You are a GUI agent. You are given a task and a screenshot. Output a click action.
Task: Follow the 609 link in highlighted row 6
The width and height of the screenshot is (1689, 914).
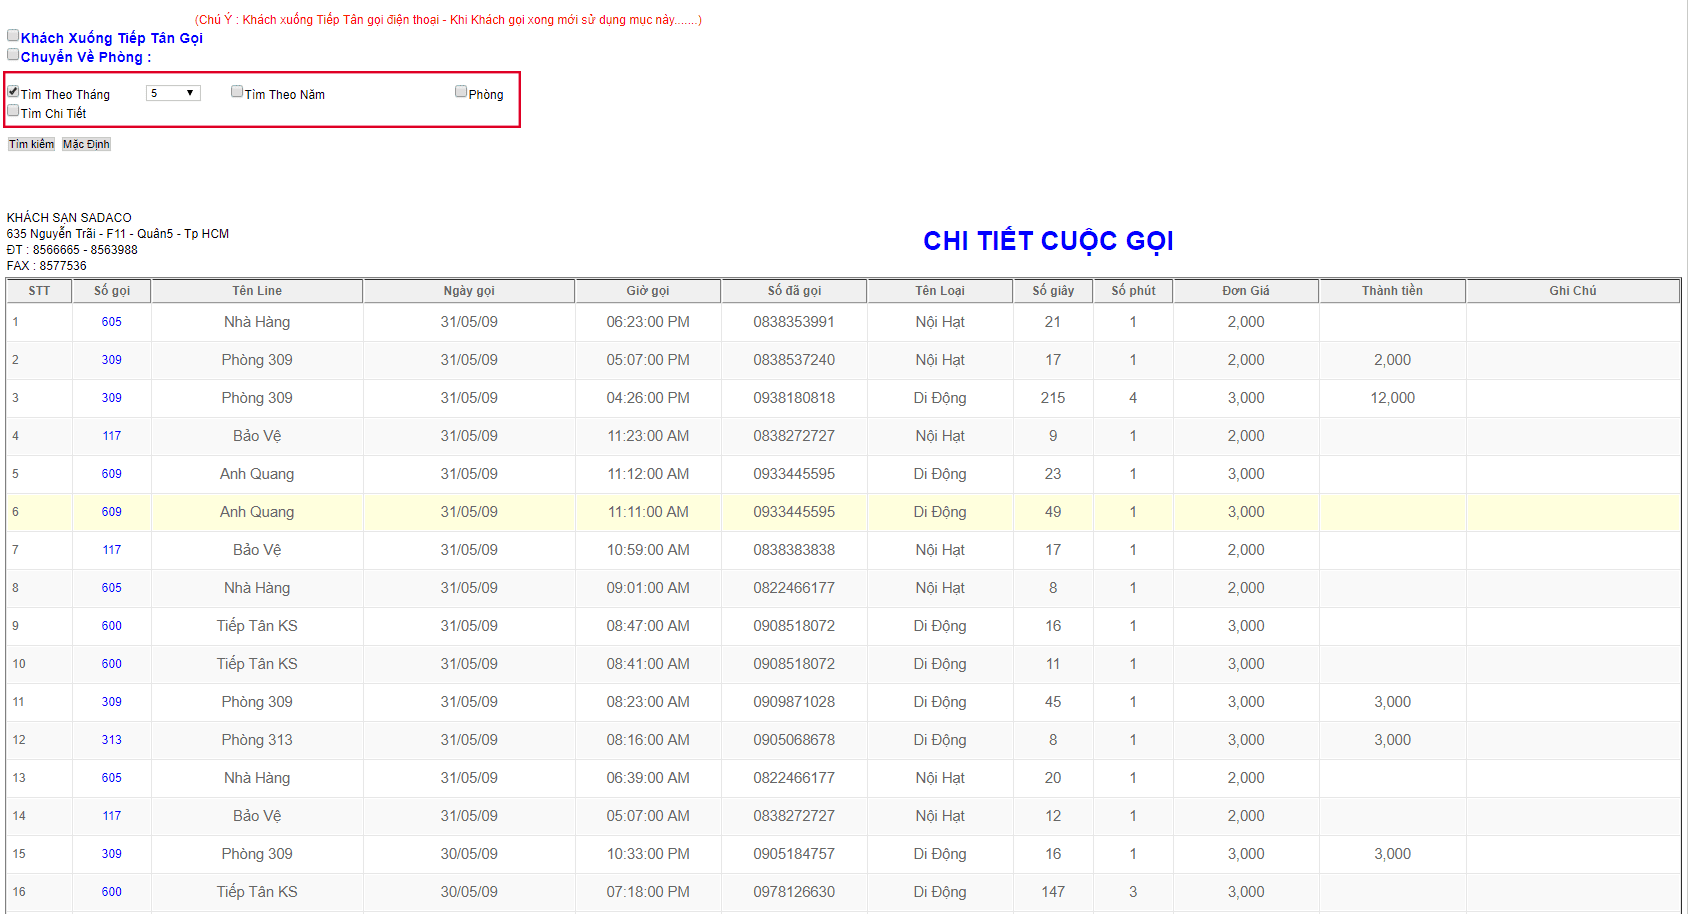pyautogui.click(x=111, y=512)
